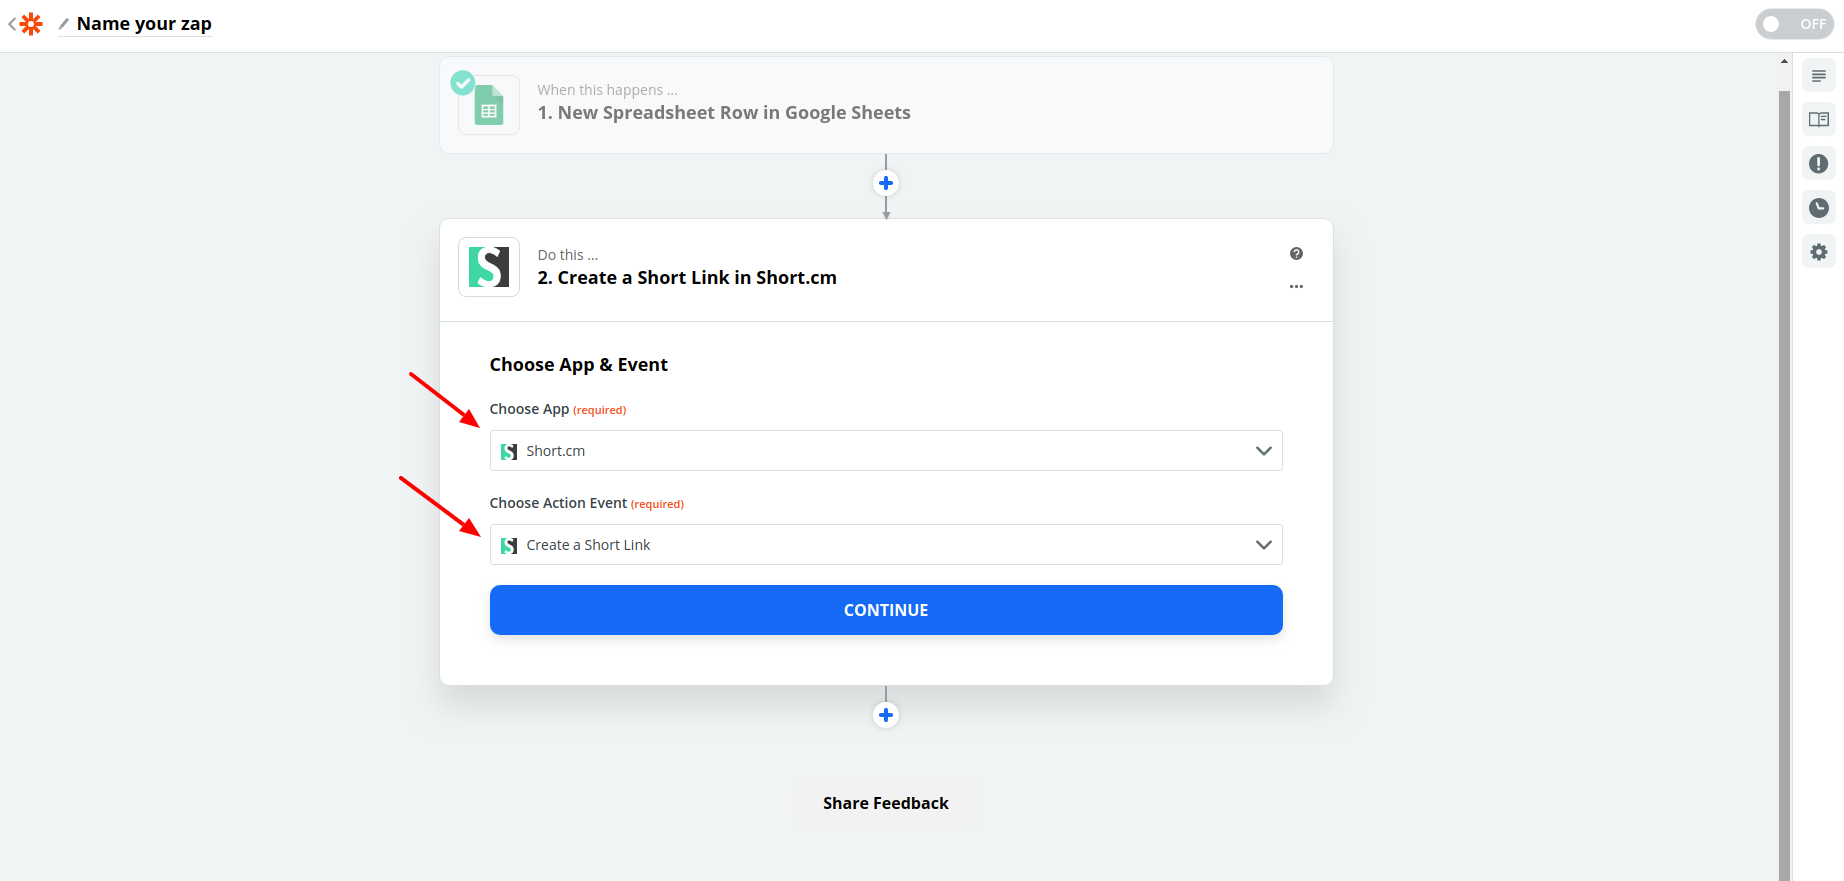Click the Short.cm app logo in step 2
This screenshot has height=881, width=1844.
pyautogui.click(x=489, y=267)
